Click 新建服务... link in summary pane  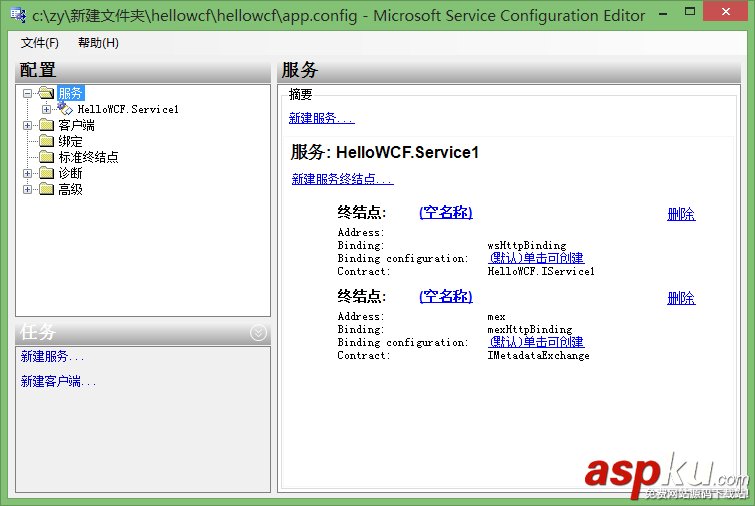tap(322, 118)
